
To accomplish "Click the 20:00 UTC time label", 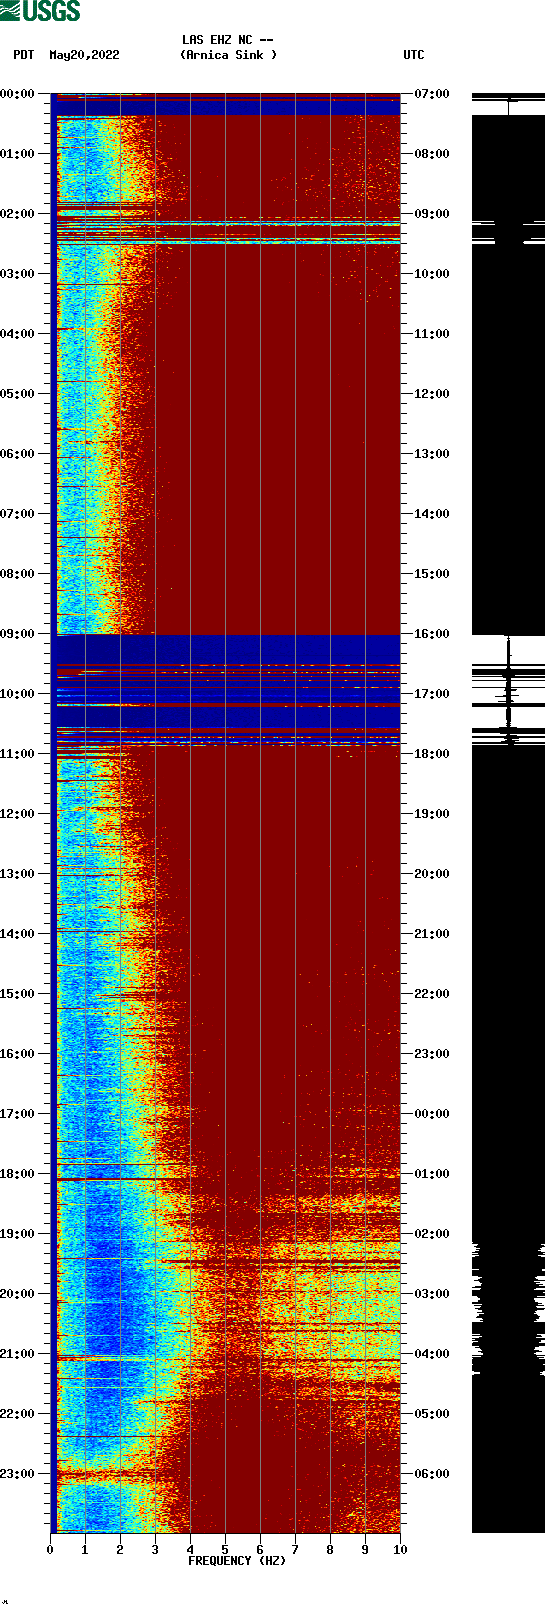I will [x=432, y=874].
